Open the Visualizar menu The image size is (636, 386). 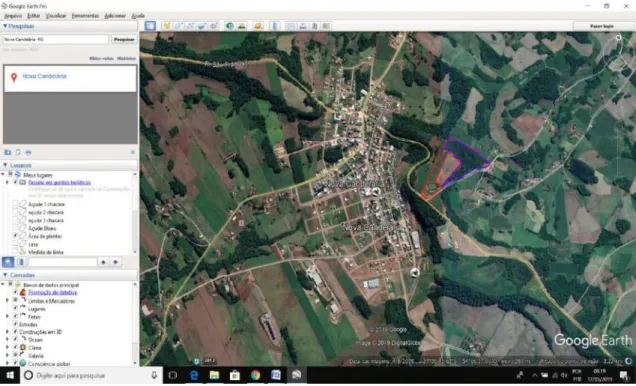[56, 16]
